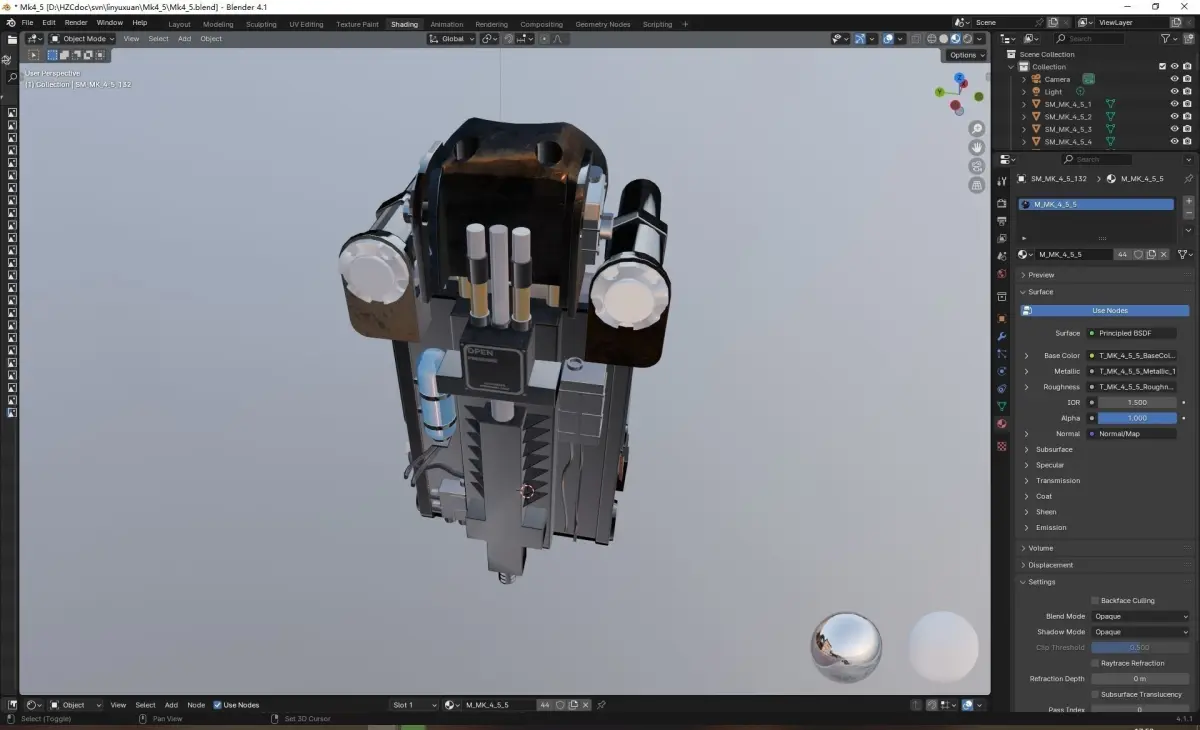Hide Camera with its eye icon

click(1175, 79)
